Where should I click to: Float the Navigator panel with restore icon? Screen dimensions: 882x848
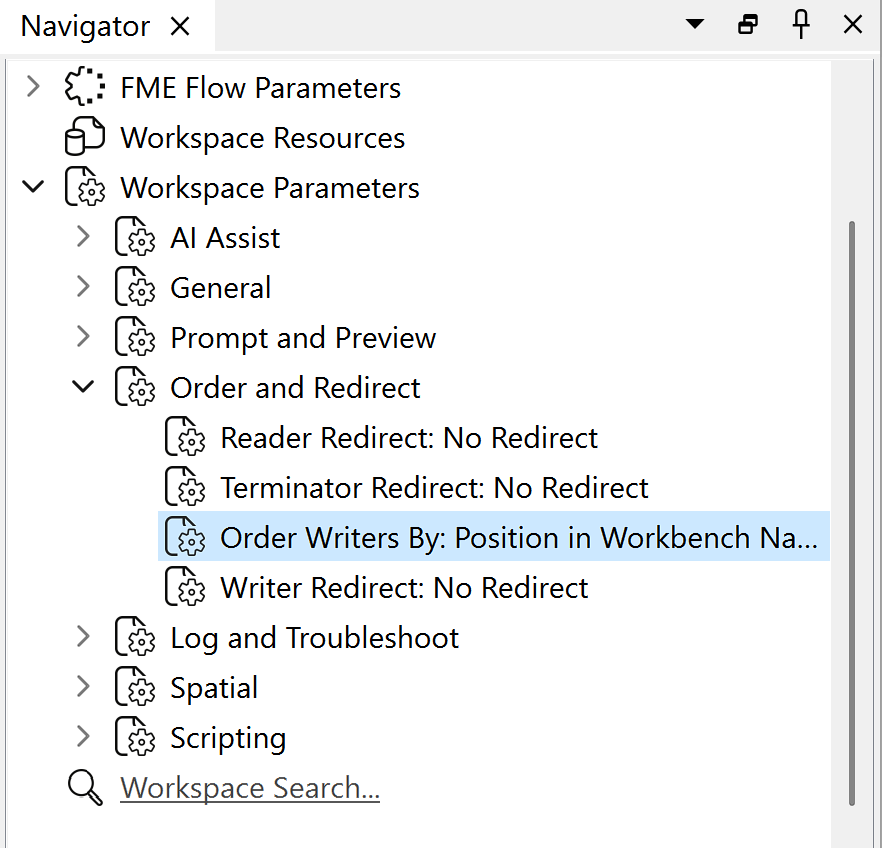pos(748,24)
